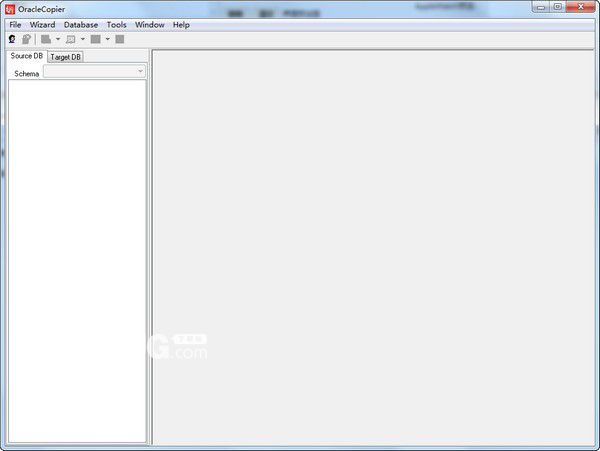The image size is (600, 451).
Task: Click the last greyed square toolbar icon
Action: tap(120, 39)
